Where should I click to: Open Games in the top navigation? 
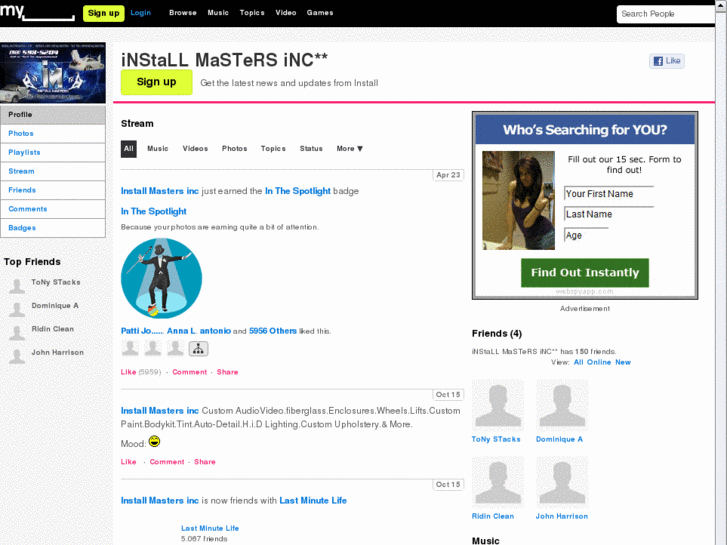pyautogui.click(x=320, y=13)
